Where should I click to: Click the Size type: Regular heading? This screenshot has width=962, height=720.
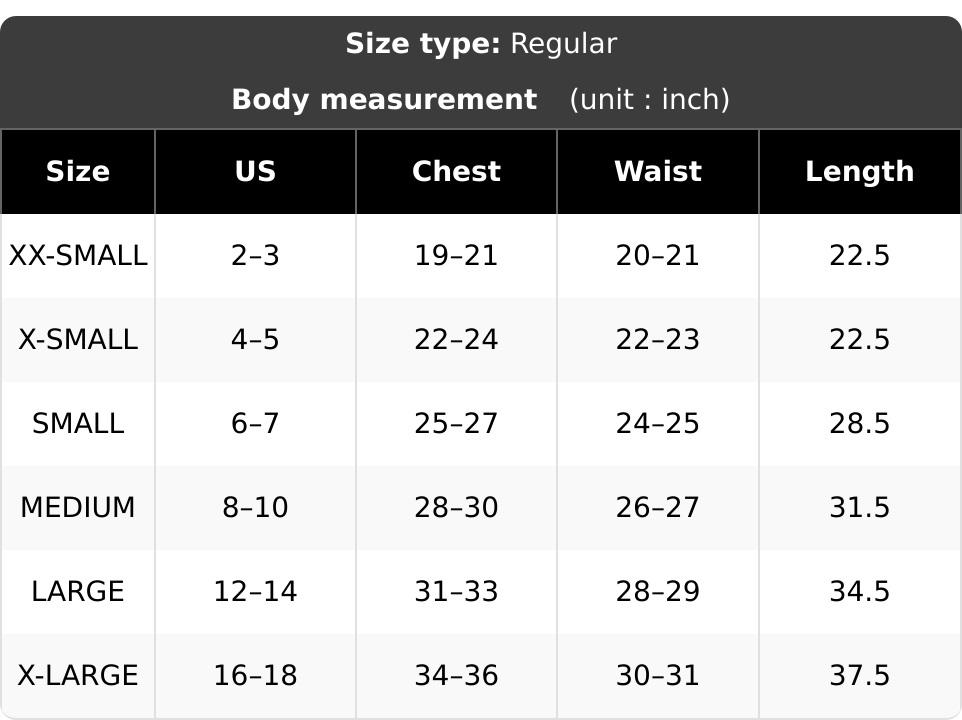(481, 44)
